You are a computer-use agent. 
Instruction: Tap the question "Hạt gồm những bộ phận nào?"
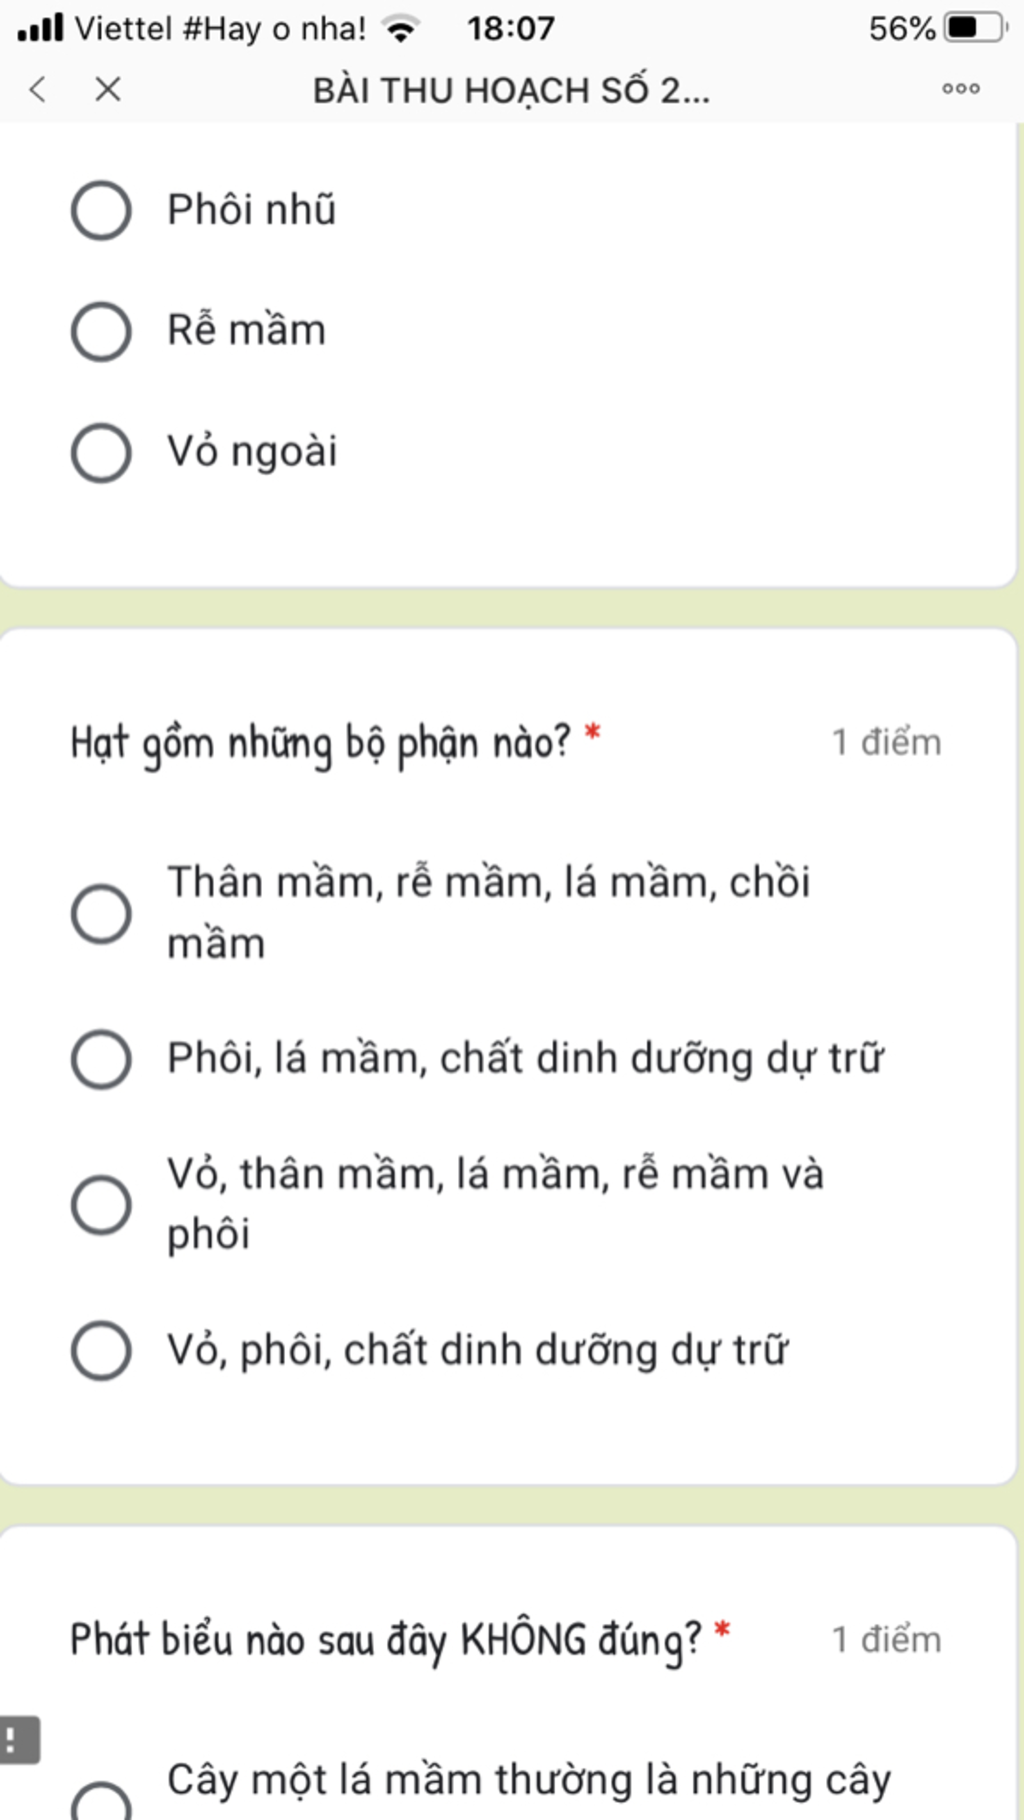tap(320, 743)
